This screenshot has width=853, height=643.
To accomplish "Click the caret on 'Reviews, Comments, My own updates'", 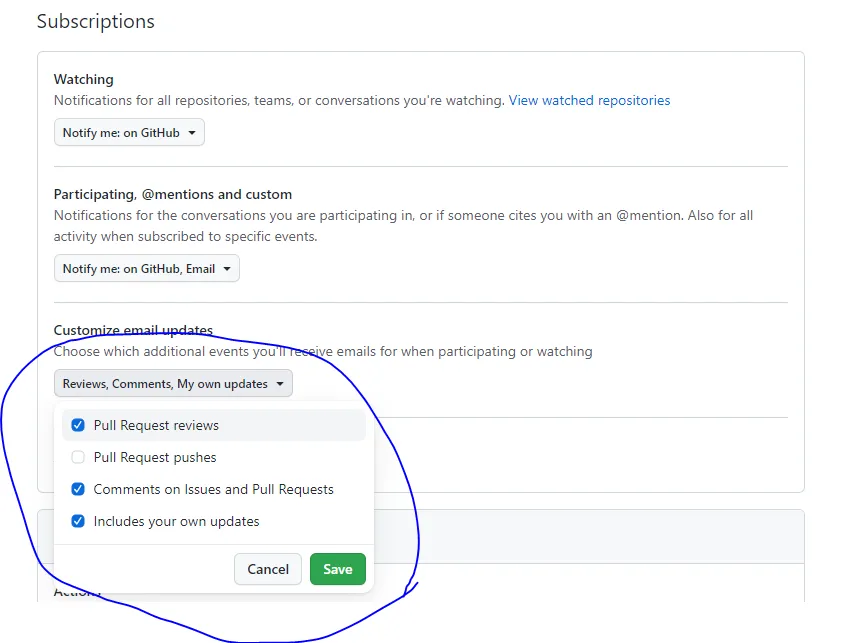I will pos(280,384).
